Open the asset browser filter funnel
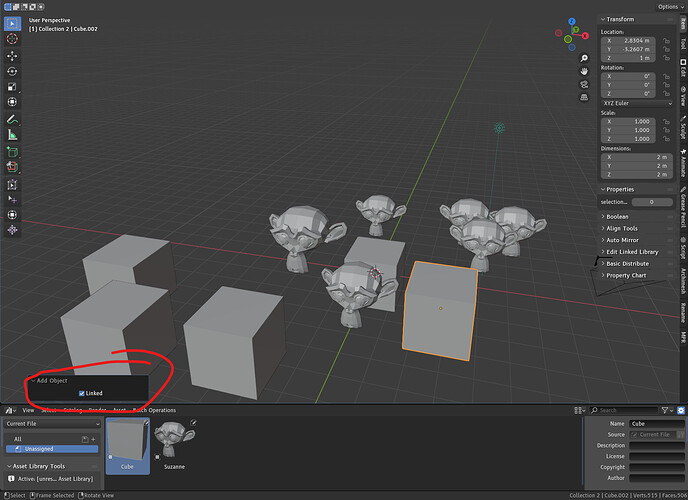This screenshot has width=688, height=500. [667, 410]
